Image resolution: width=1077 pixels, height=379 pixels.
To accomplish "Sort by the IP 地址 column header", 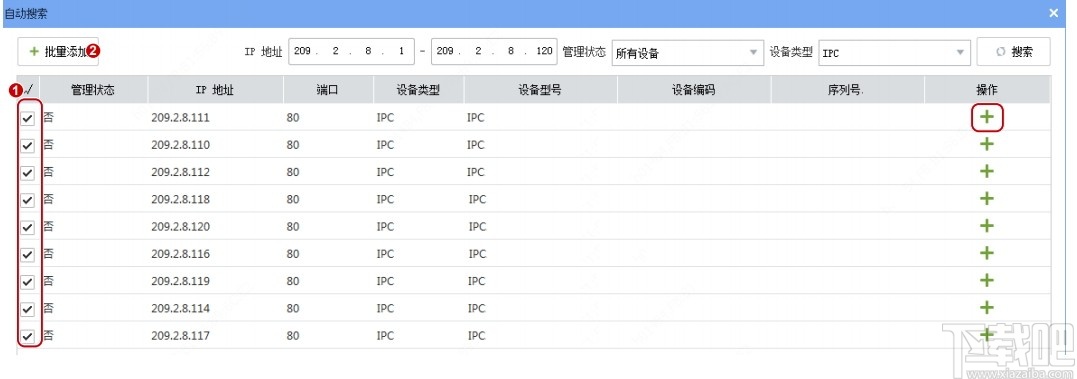I will 215,89.
